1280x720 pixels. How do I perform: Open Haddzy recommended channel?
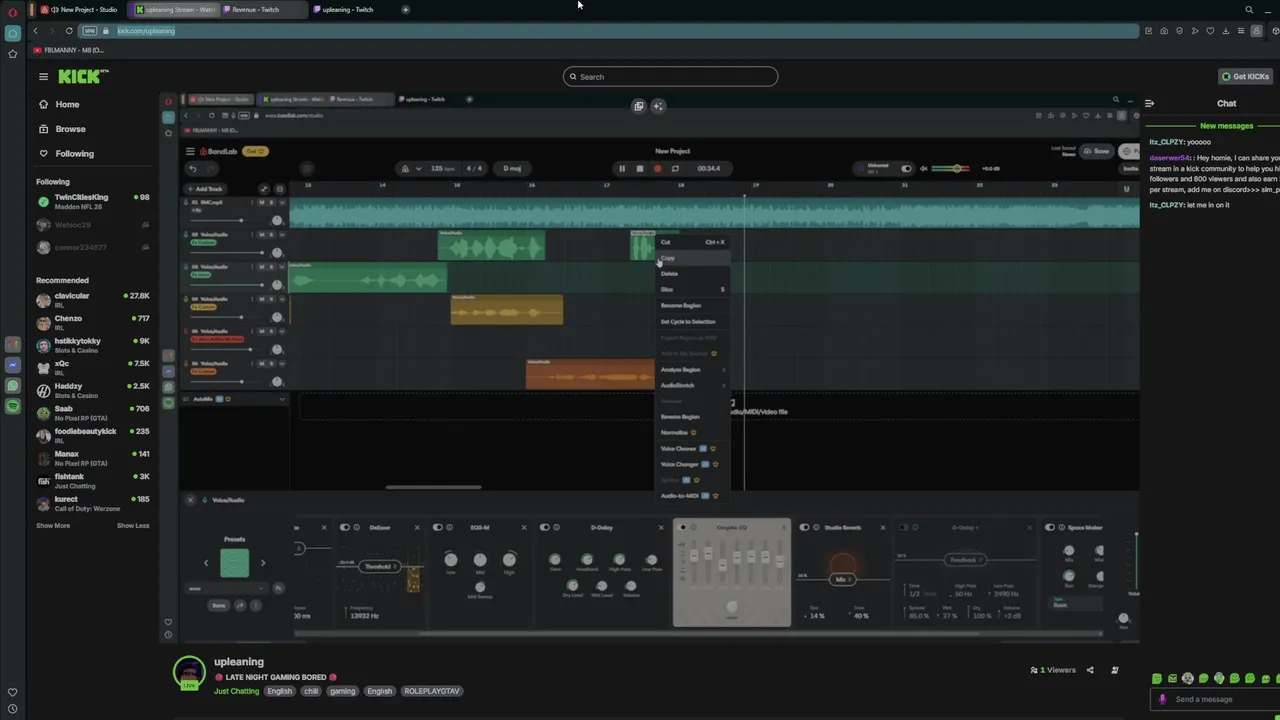coord(92,390)
